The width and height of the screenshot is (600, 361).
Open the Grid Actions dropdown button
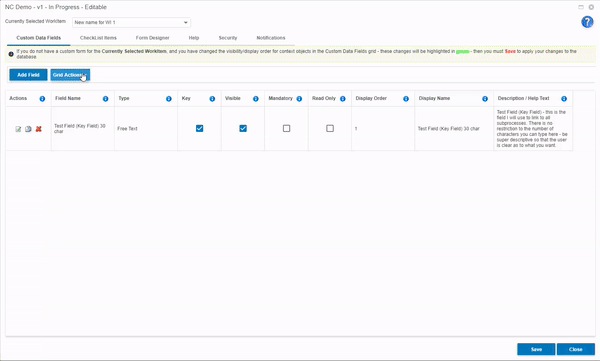(70, 75)
